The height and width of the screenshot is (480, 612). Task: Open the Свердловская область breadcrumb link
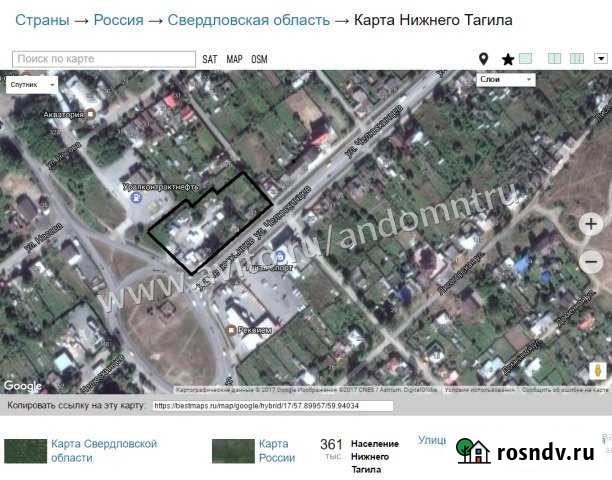click(248, 20)
